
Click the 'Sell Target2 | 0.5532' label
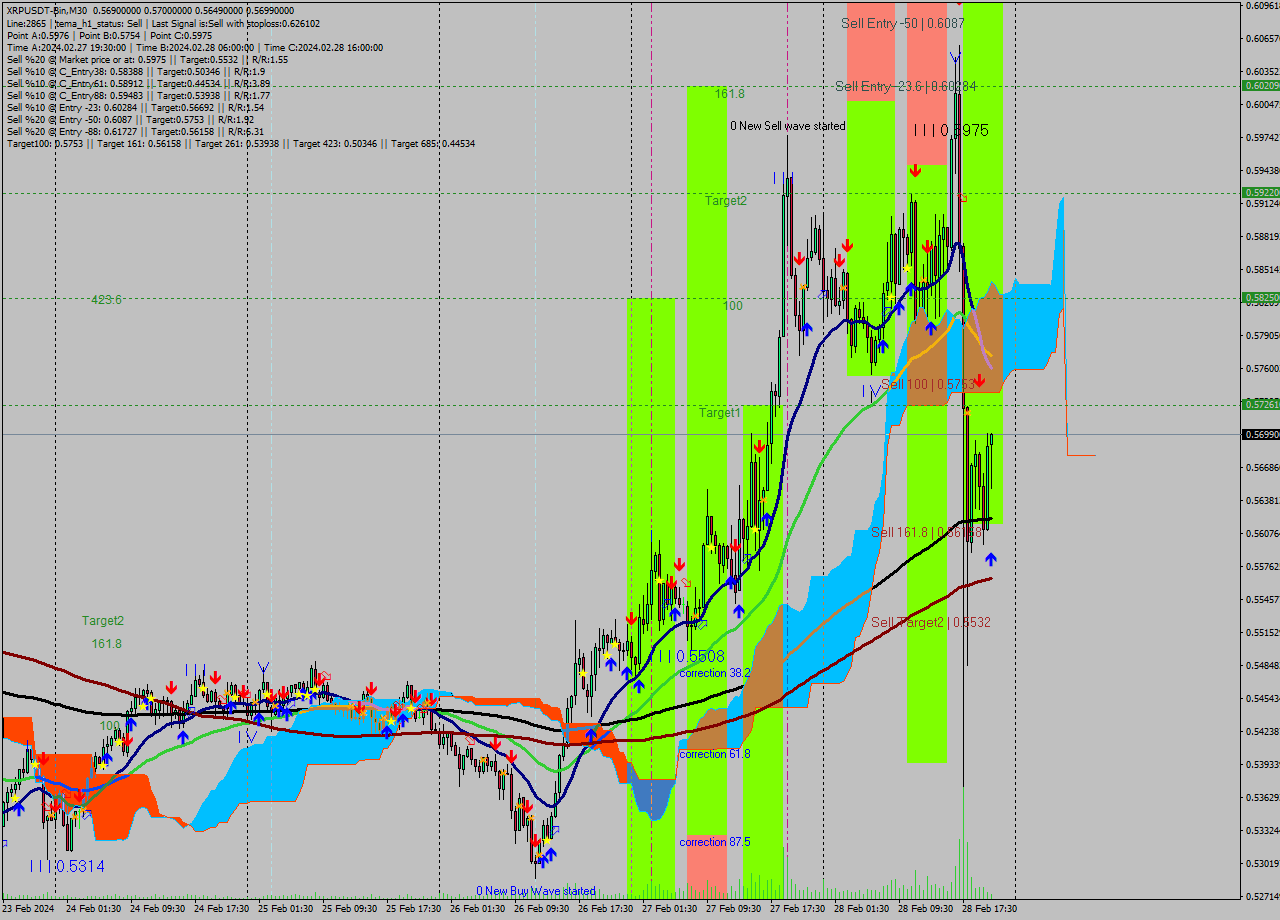[x=930, y=622]
